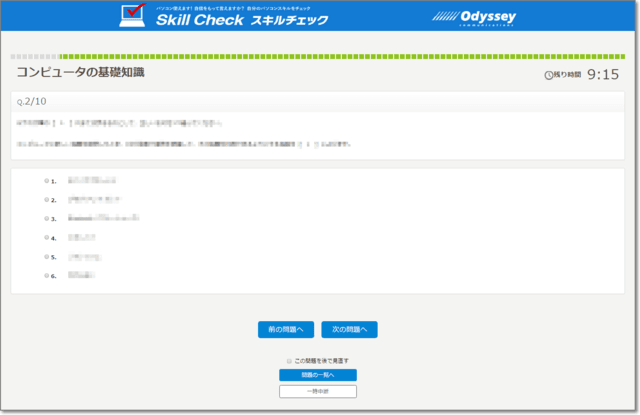
Task: Select answer option 6 radio button
Action: [46, 274]
